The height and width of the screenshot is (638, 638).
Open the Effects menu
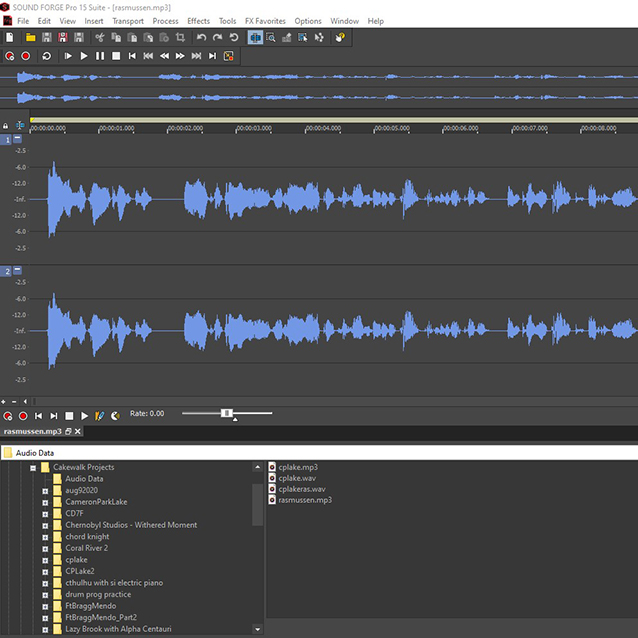point(198,21)
